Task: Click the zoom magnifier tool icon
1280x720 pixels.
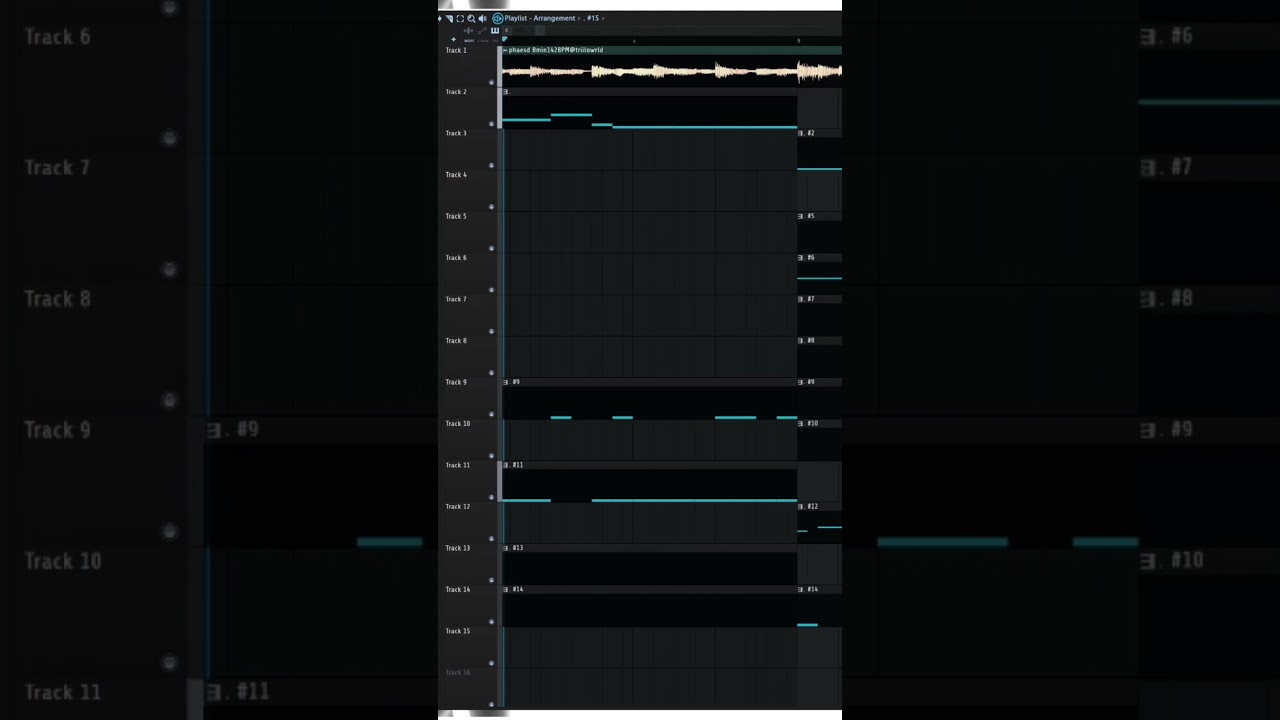Action: click(x=471, y=18)
